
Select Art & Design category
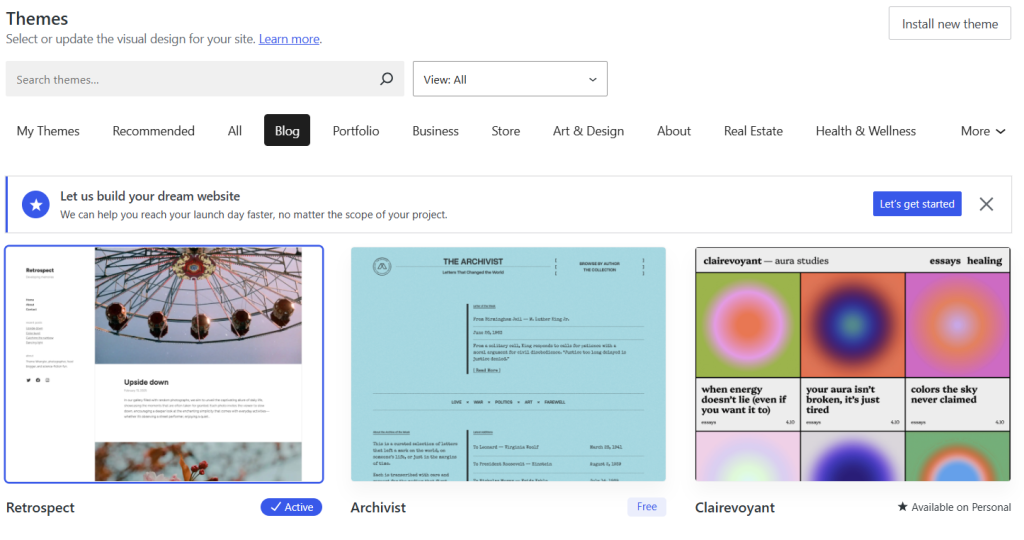coord(588,131)
